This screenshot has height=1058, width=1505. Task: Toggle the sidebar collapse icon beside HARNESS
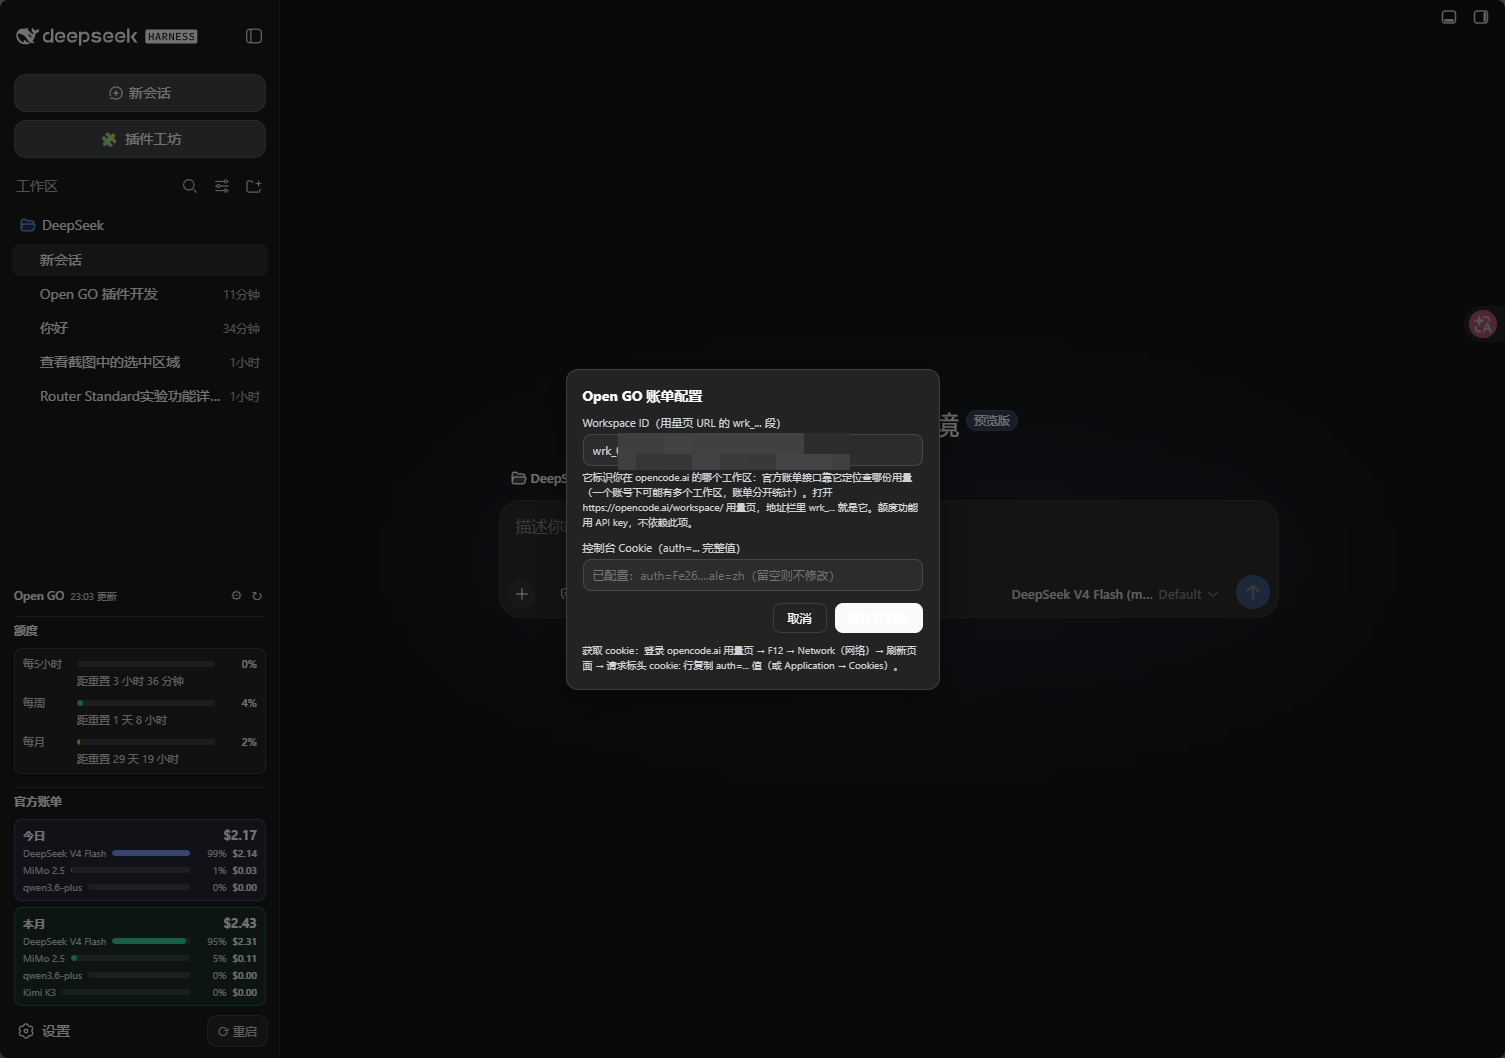coord(254,36)
